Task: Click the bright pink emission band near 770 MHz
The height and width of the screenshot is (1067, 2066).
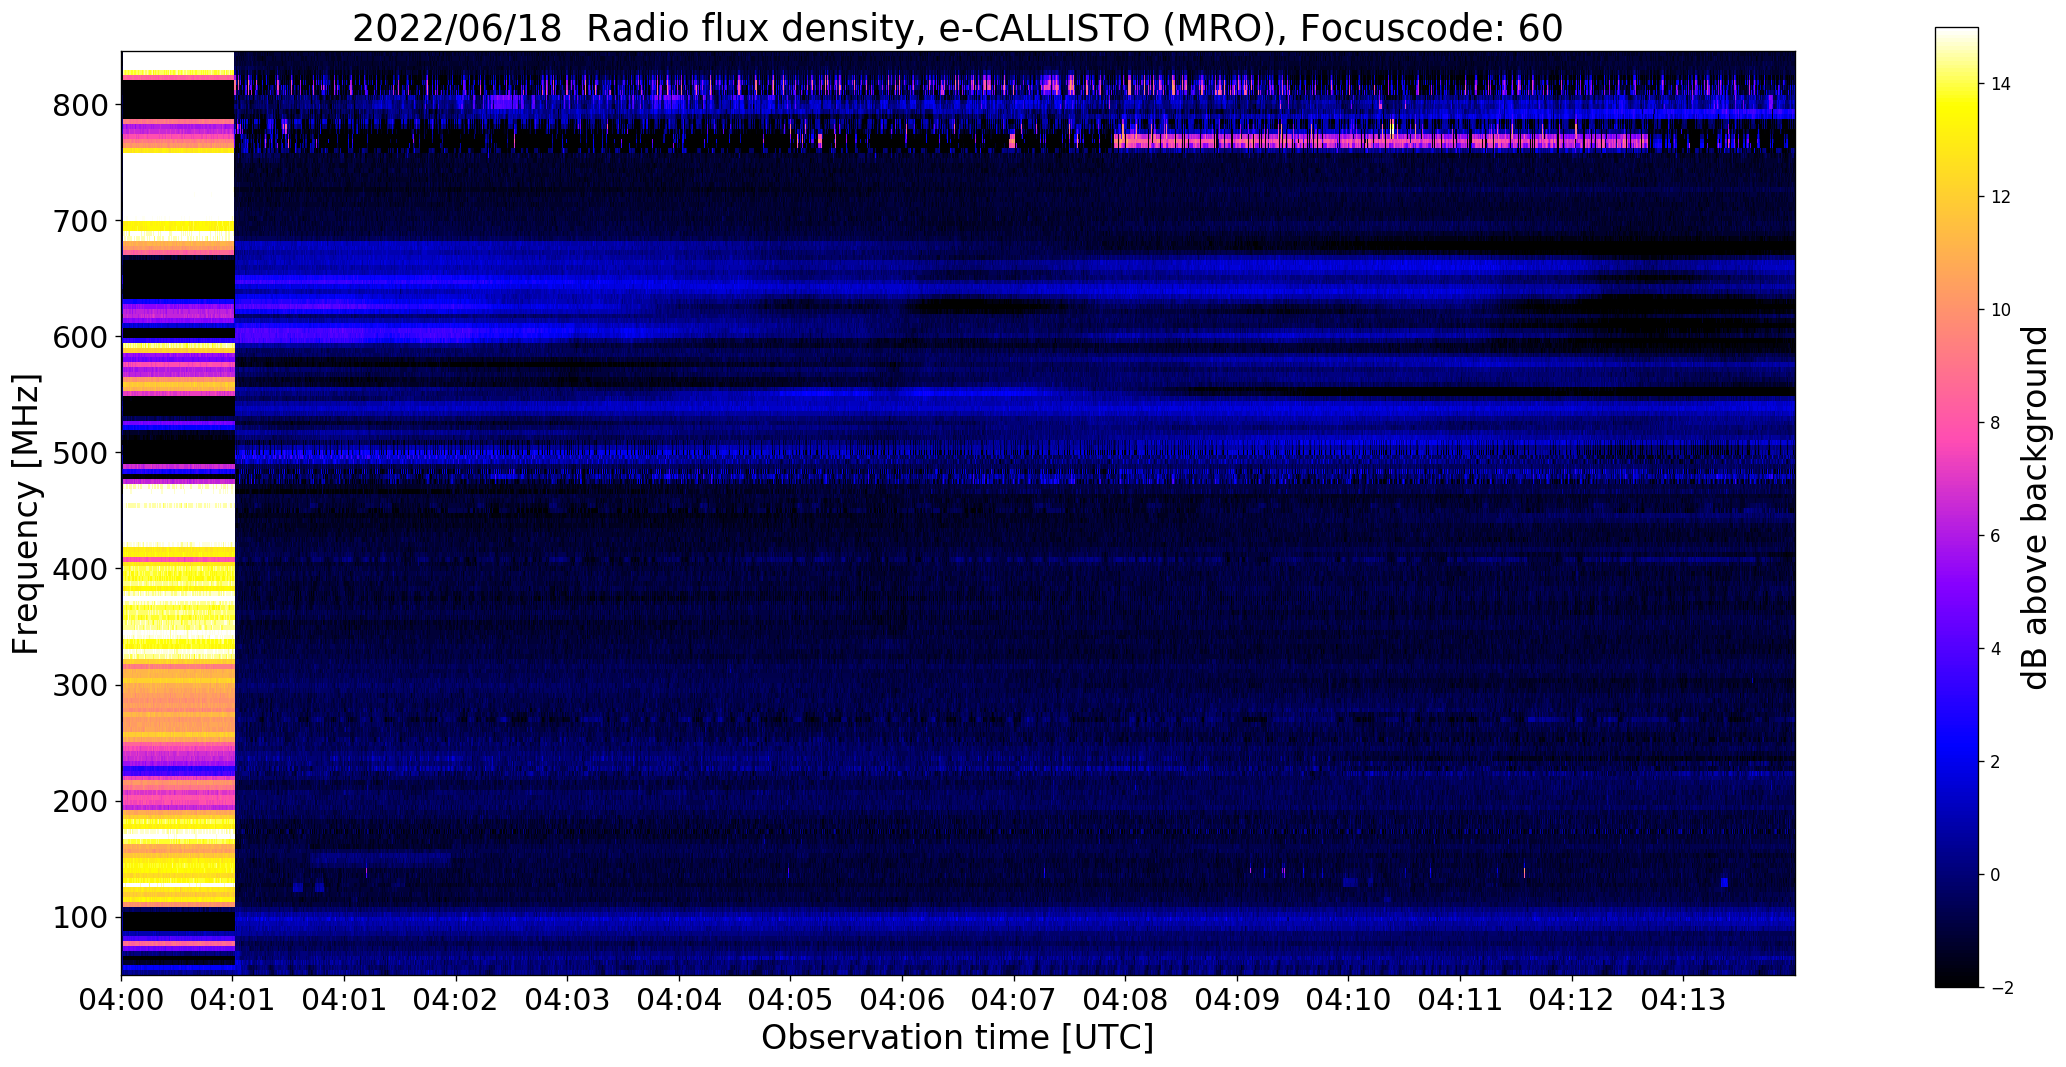Action: click(x=1381, y=141)
